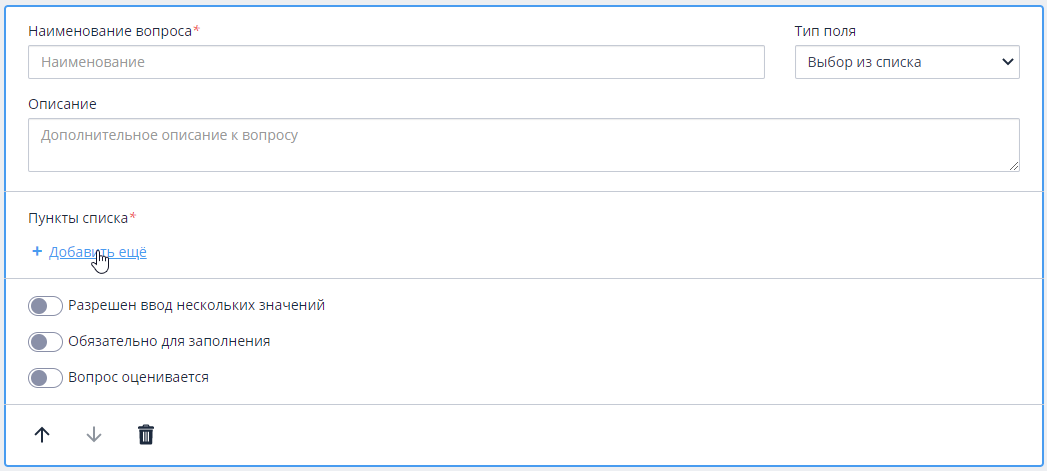
Task: Enable the Разрешен ввод нескольких значений toggle
Action: (45, 306)
